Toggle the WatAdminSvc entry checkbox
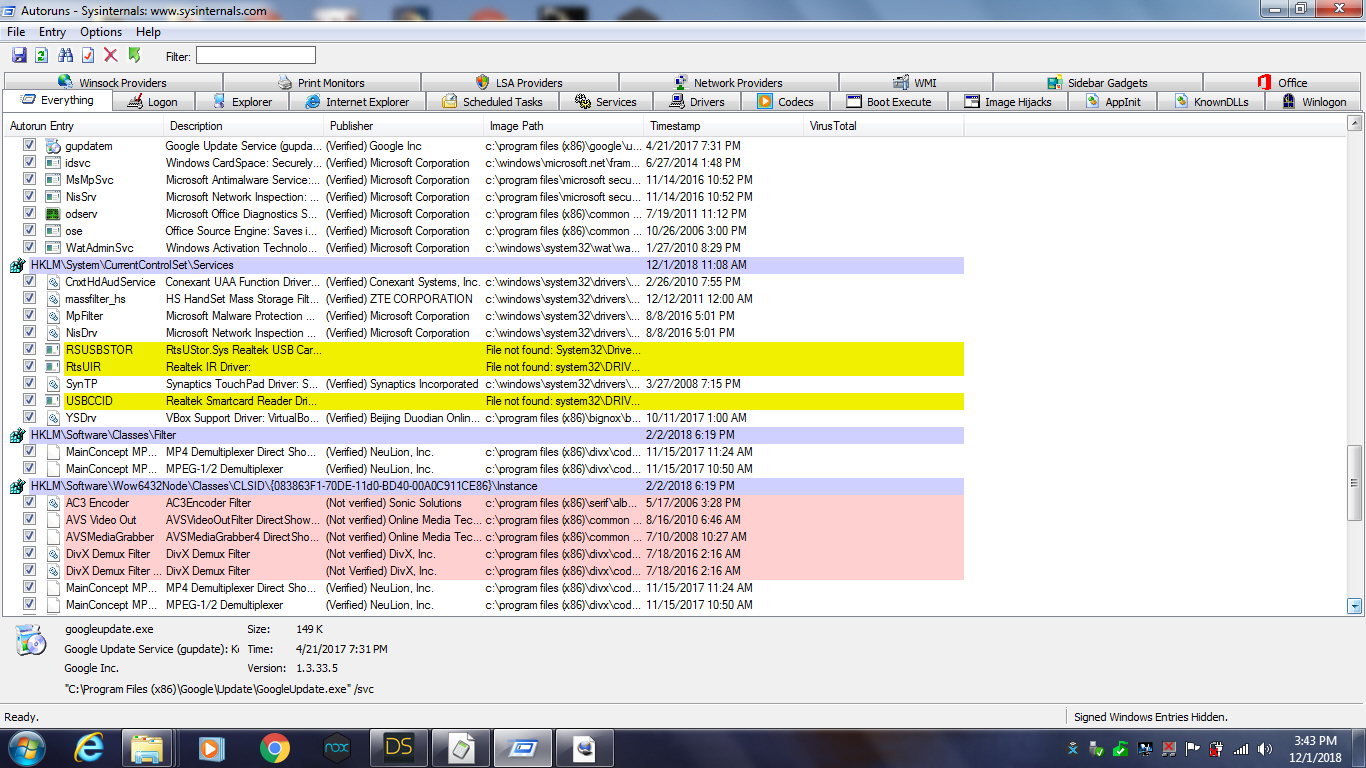1366x768 pixels. coord(29,248)
